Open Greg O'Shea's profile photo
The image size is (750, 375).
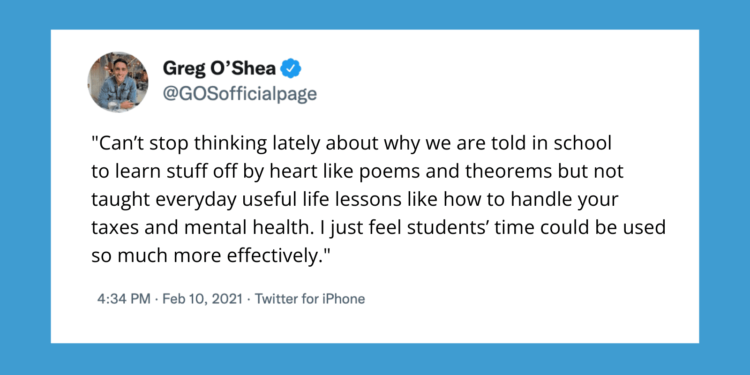(118, 82)
